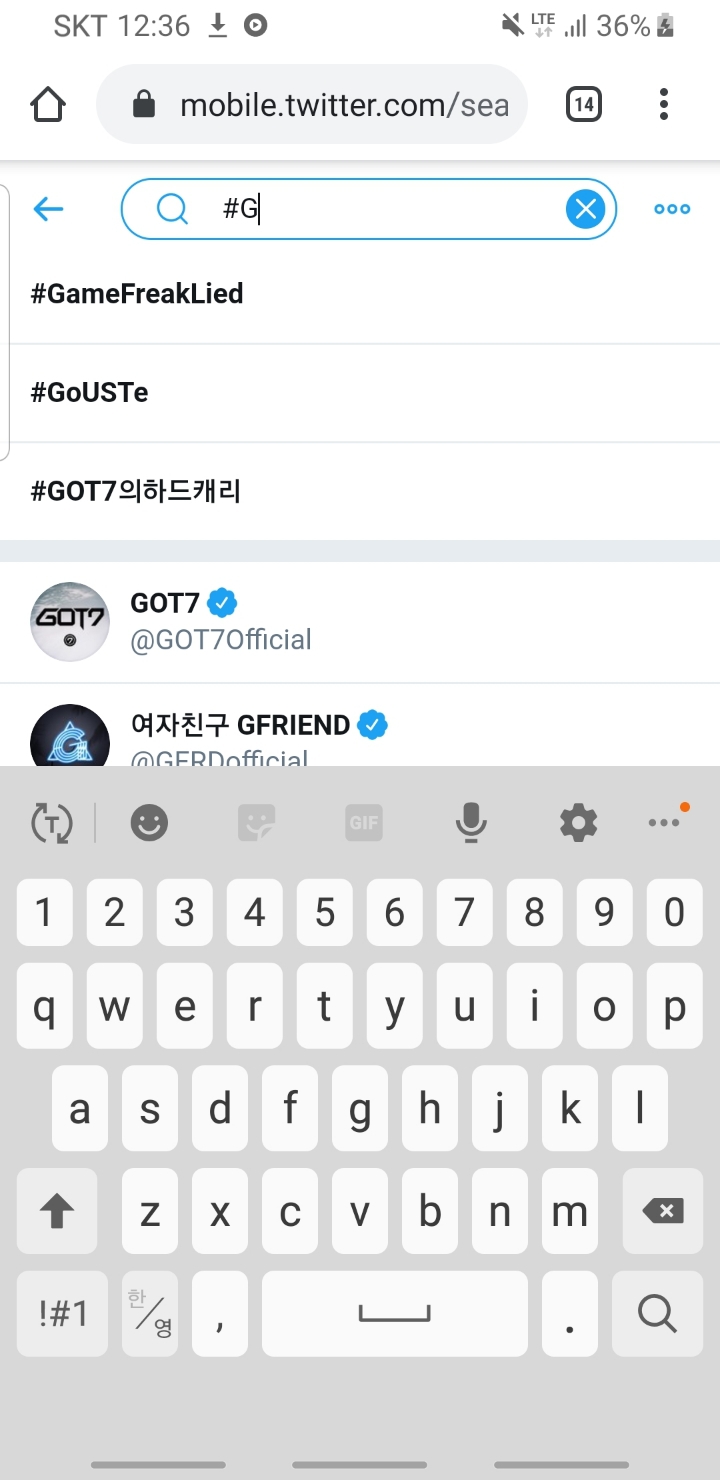The width and height of the screenshot is (720, 1480).
Task: Open the emoji picker on keyboard
Action: coord(149,824)
